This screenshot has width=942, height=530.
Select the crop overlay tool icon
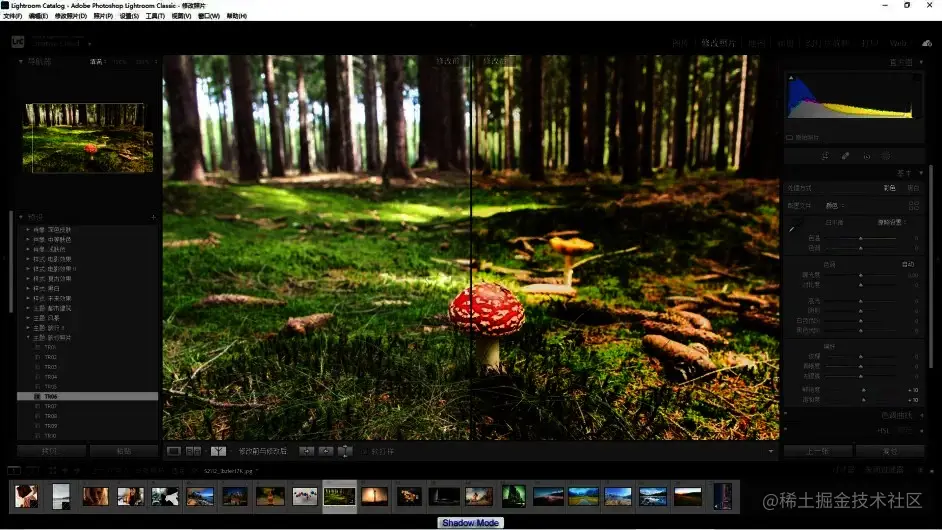825,156
